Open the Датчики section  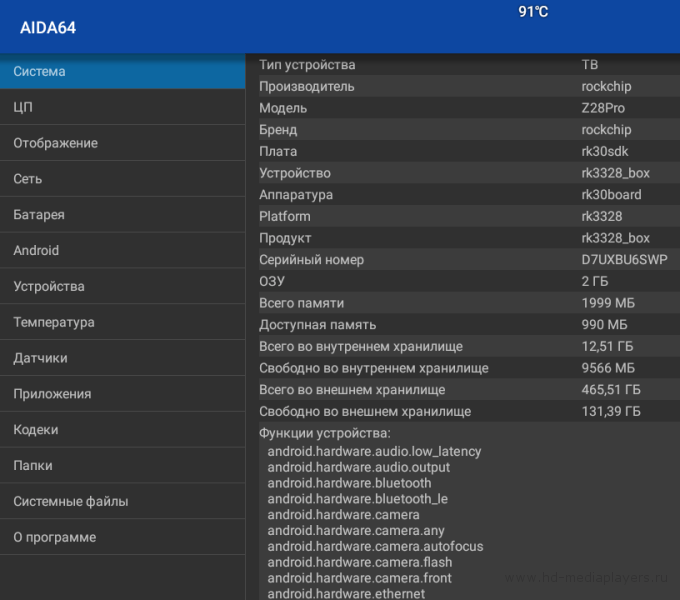pyautogui.click(x=122, y=358)
